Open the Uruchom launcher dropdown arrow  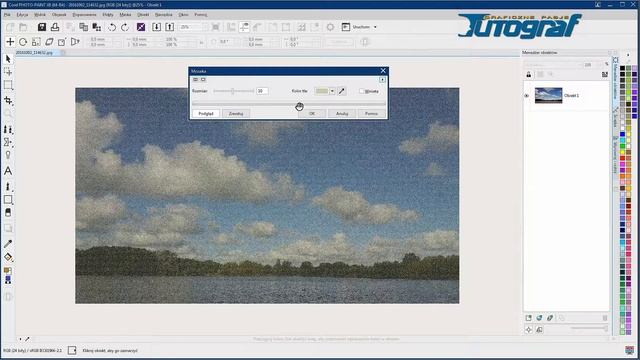(375, 27)
